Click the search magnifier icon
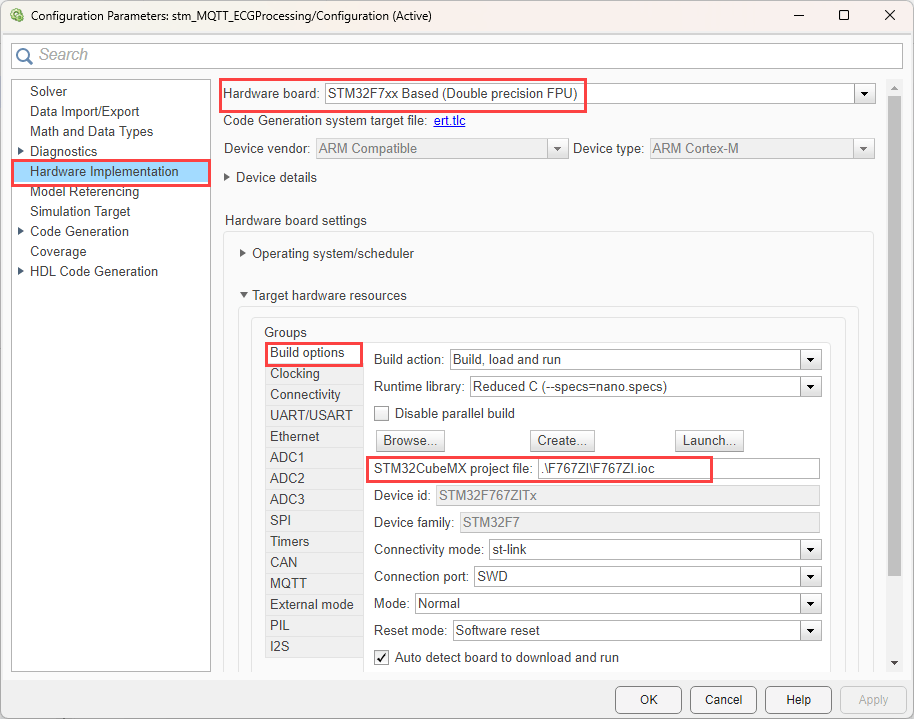 (x=25, y=56)
